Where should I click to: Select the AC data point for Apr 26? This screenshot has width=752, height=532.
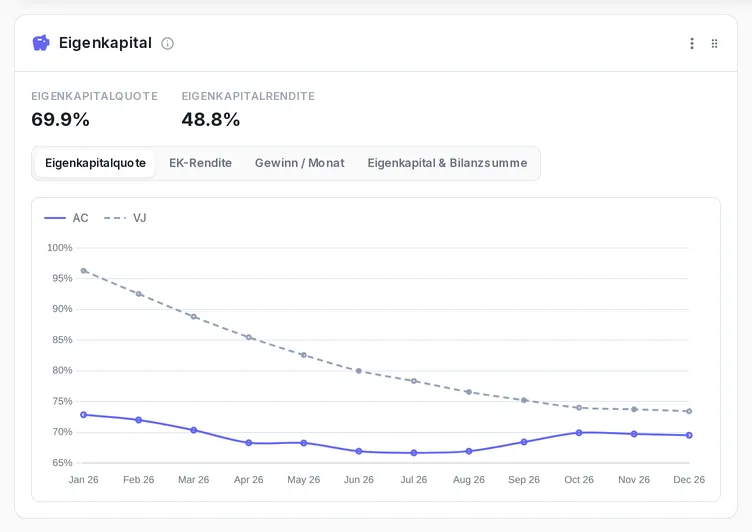[x=249, y=443]
